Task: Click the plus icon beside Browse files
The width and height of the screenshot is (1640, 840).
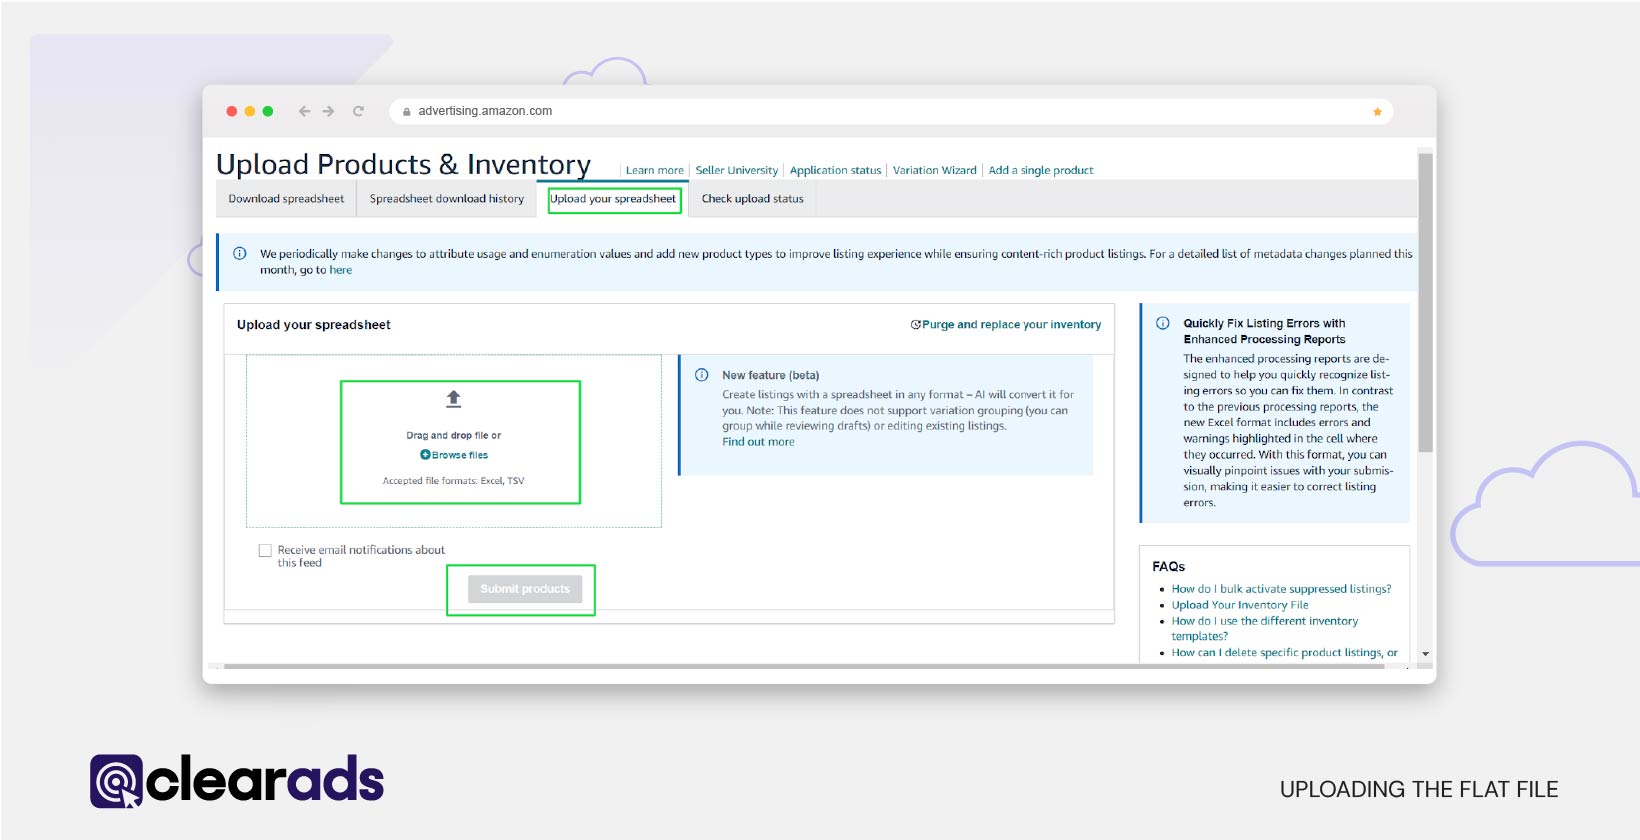Action: (425, 455)
